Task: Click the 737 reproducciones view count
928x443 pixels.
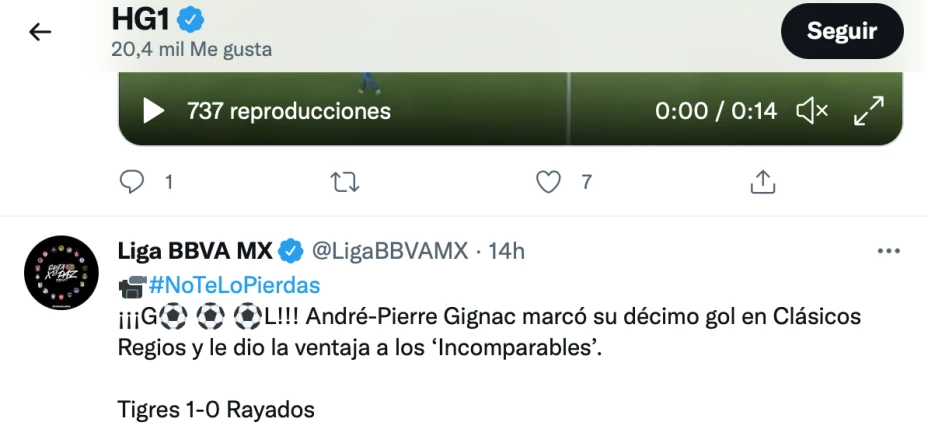Action: coord(288,110)
